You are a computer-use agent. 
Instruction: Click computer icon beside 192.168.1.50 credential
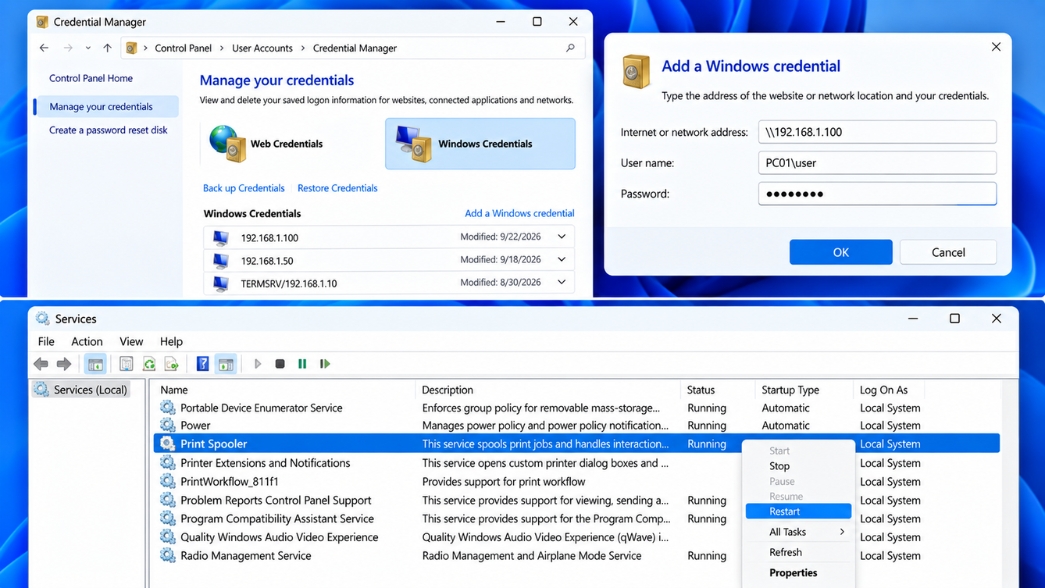pyautogui.click(x=221, y=261)
